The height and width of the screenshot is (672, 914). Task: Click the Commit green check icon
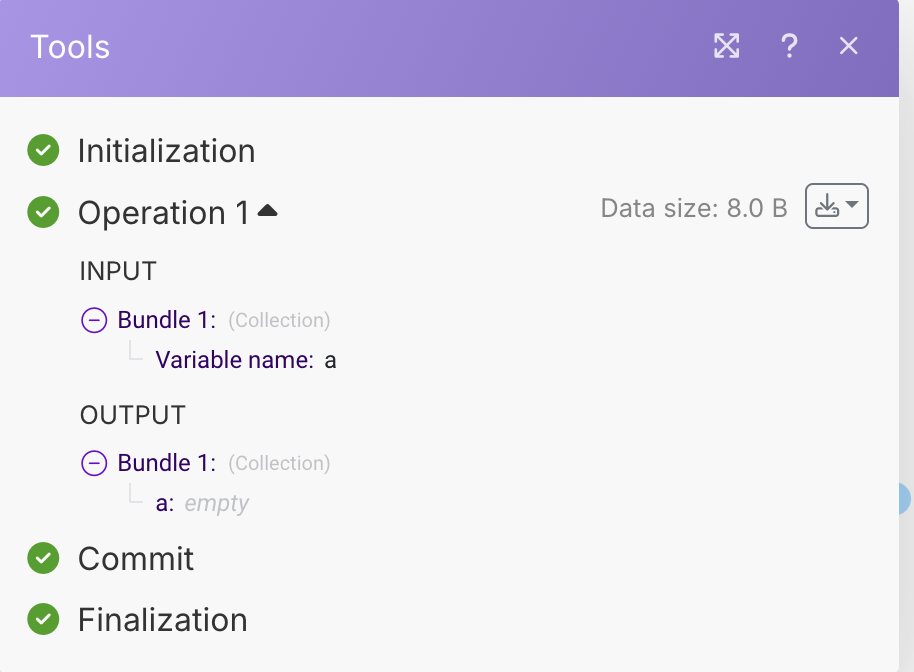click(x=43, y=558)
